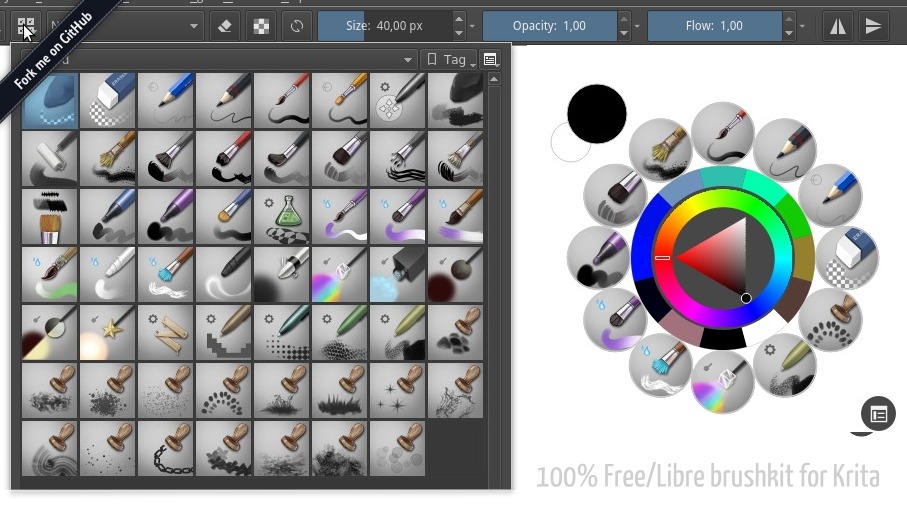Image resolution: width=907 pixels, height=513 pixels.
Task: Select the black foreground color swatch
Action: (596, 113)
